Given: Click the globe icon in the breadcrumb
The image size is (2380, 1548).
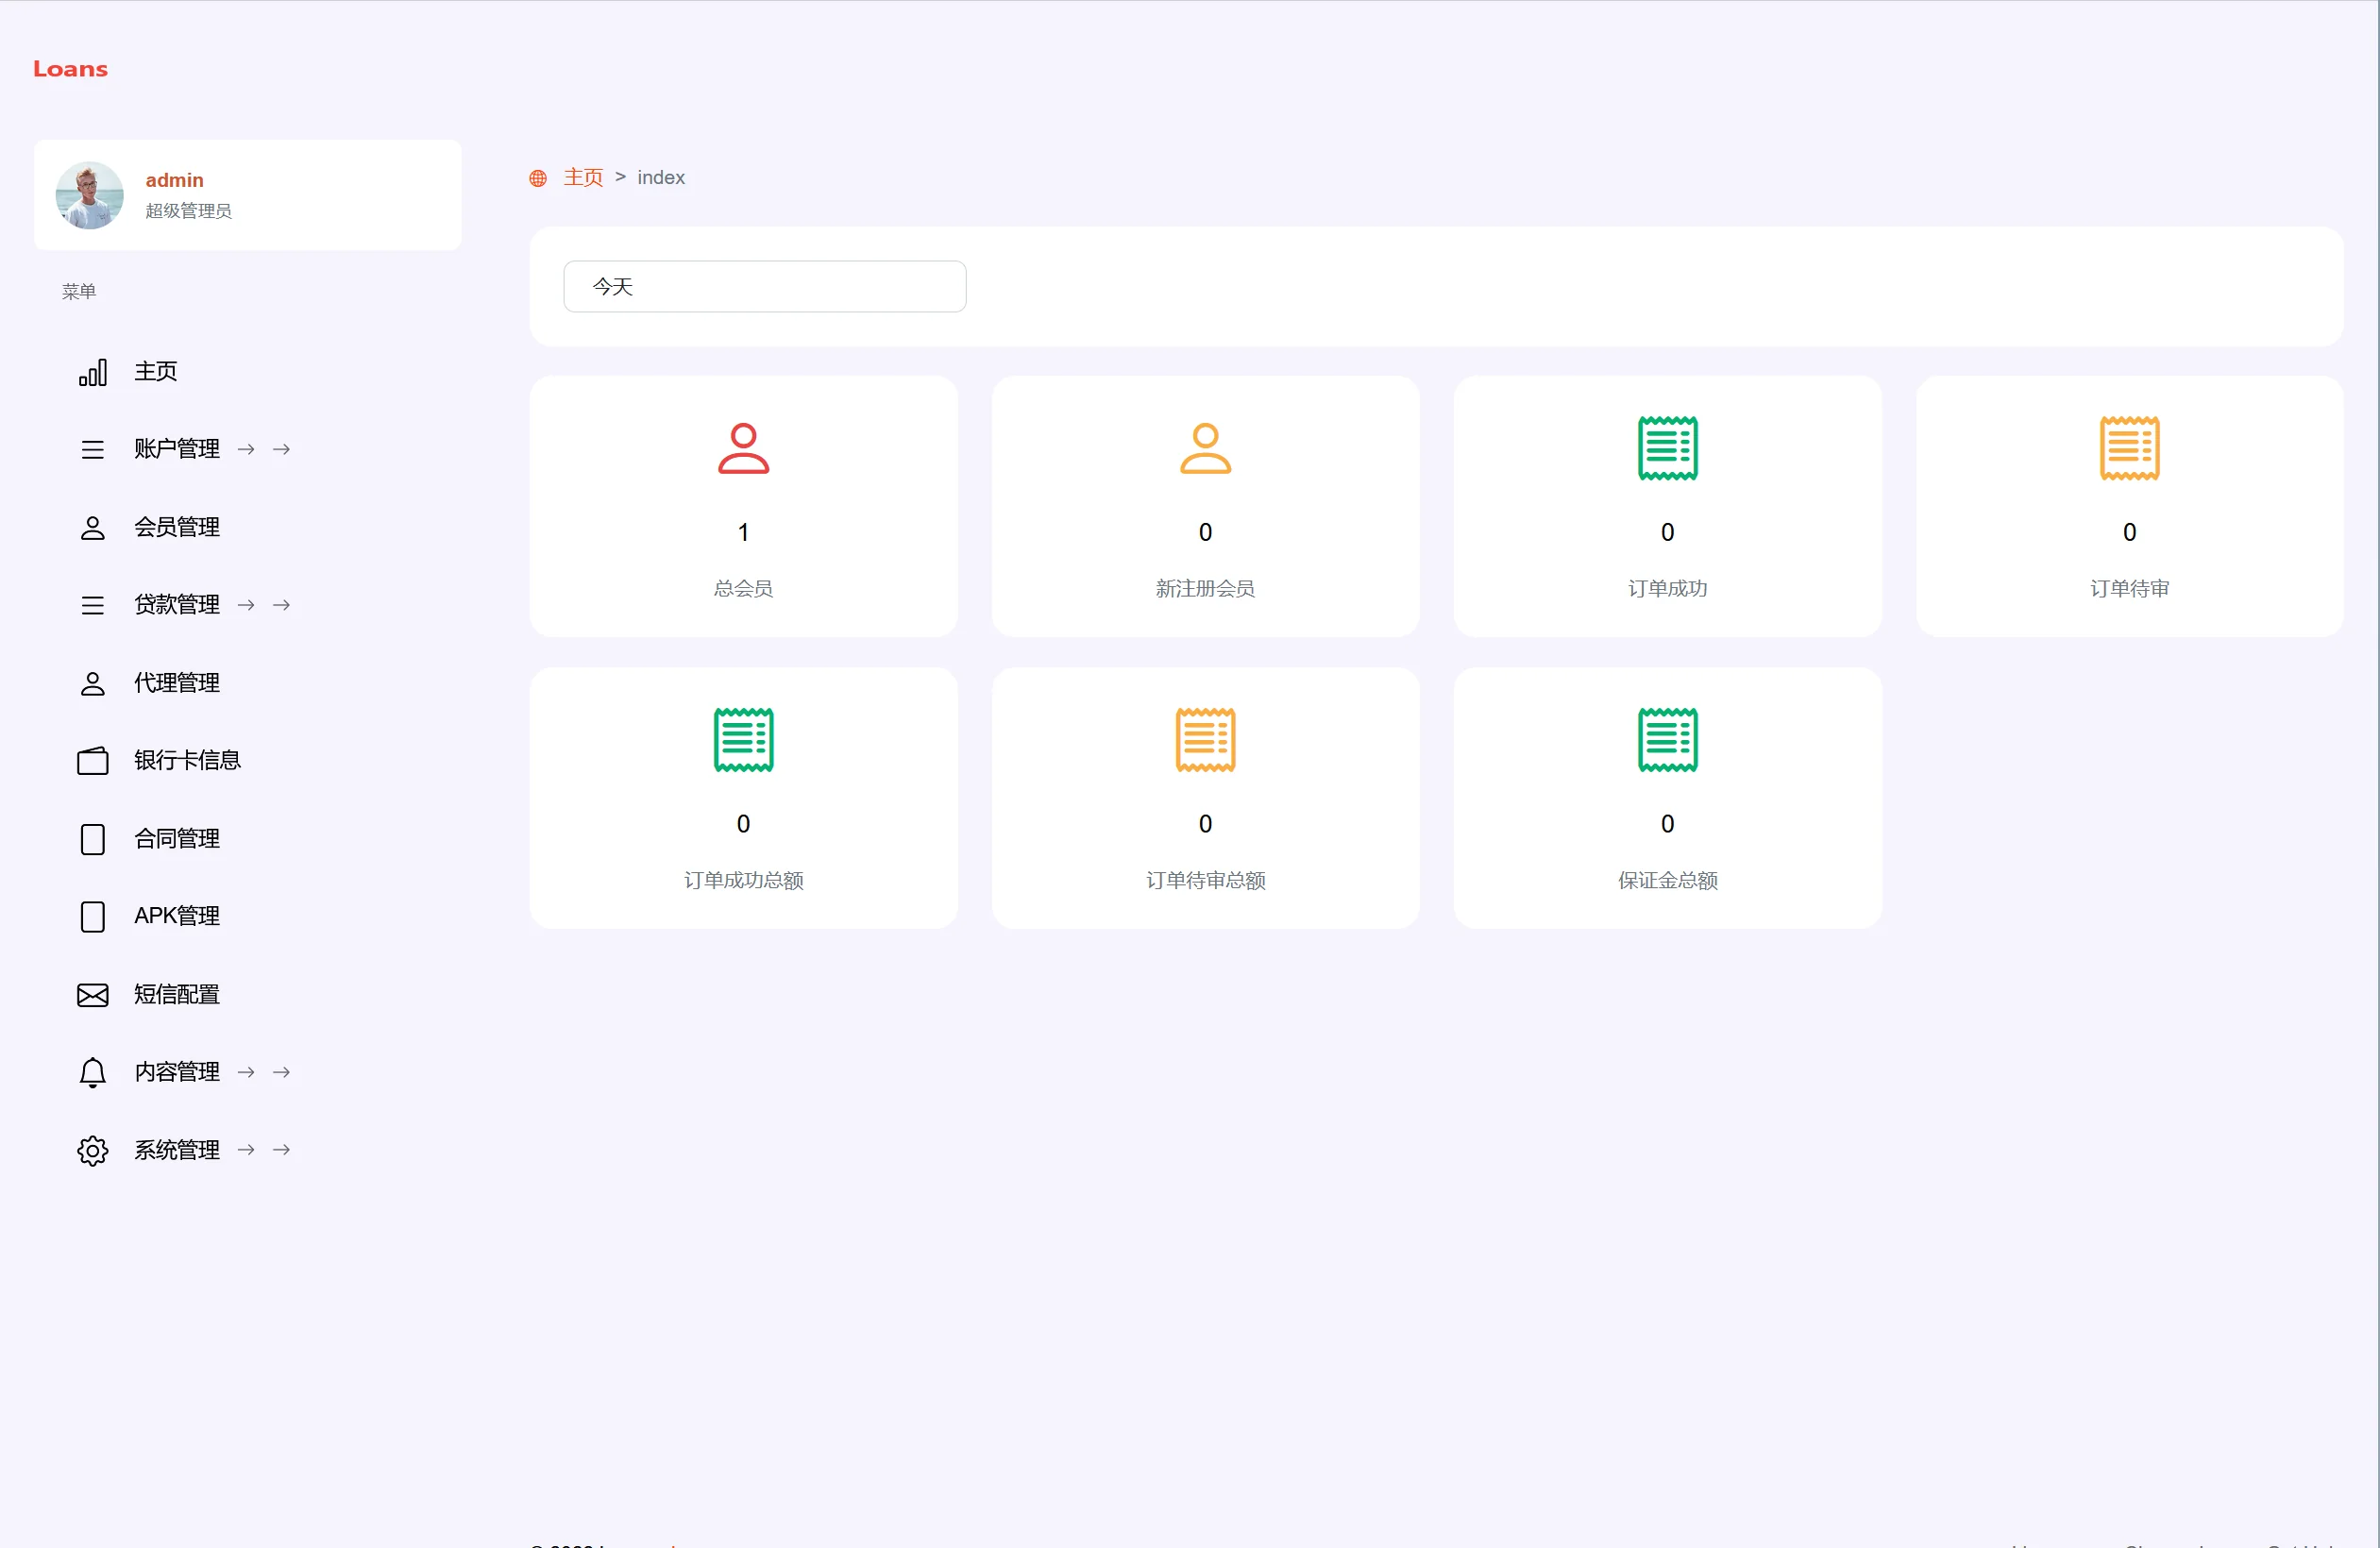Looking at the screenshot, I should point(538,178).
